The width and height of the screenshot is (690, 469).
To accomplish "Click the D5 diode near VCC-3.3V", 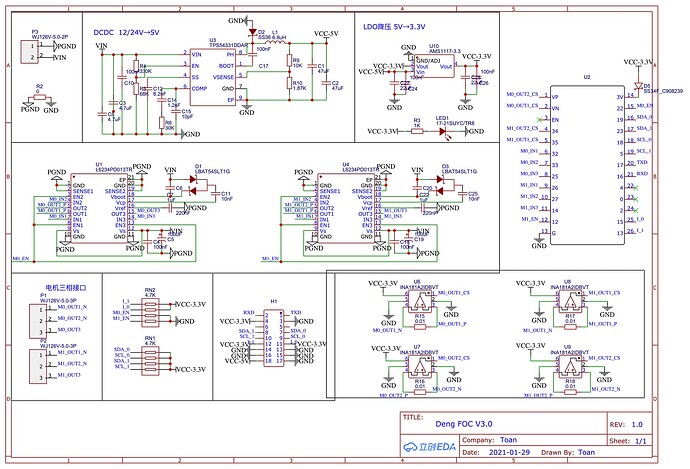I will point(638,85).
